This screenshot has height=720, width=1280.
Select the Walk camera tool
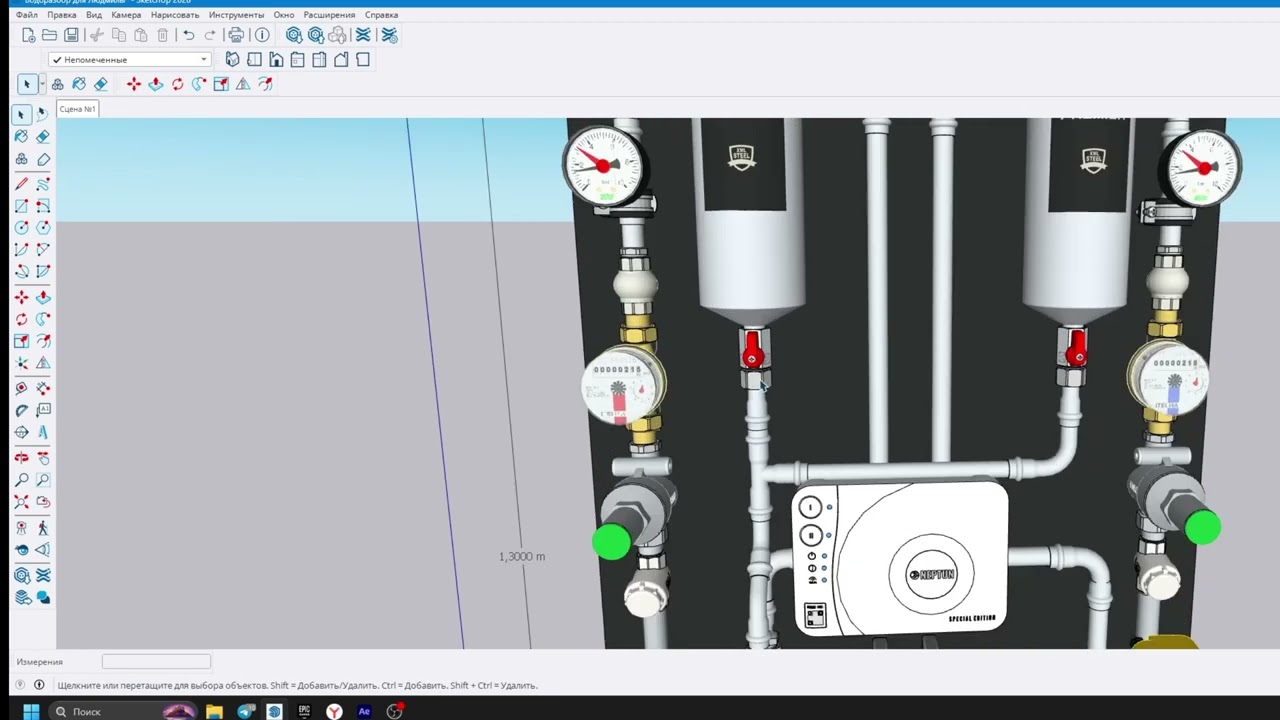pyautogui.click(x=43, y=528)
